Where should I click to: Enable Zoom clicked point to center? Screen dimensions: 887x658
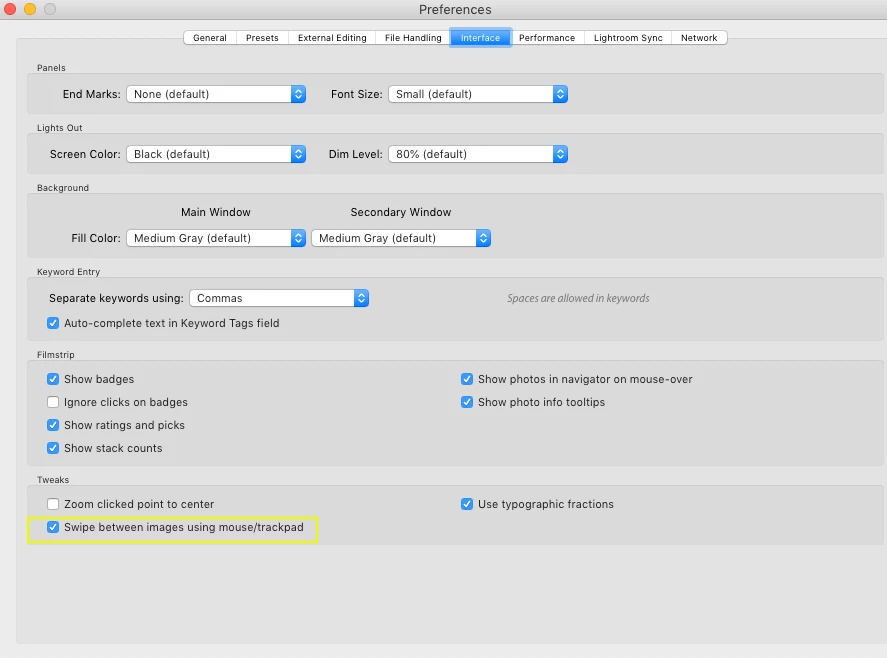click(53, 504)
